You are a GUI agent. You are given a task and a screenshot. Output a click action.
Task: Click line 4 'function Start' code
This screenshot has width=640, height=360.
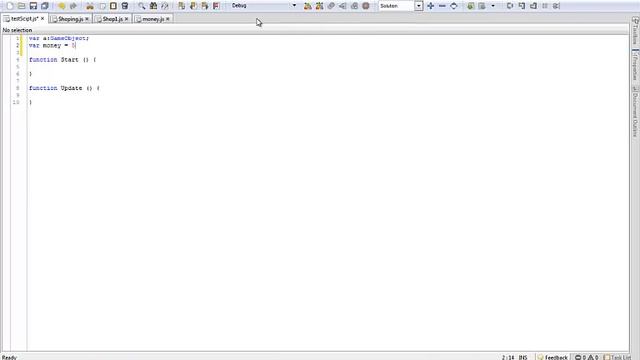62,60
